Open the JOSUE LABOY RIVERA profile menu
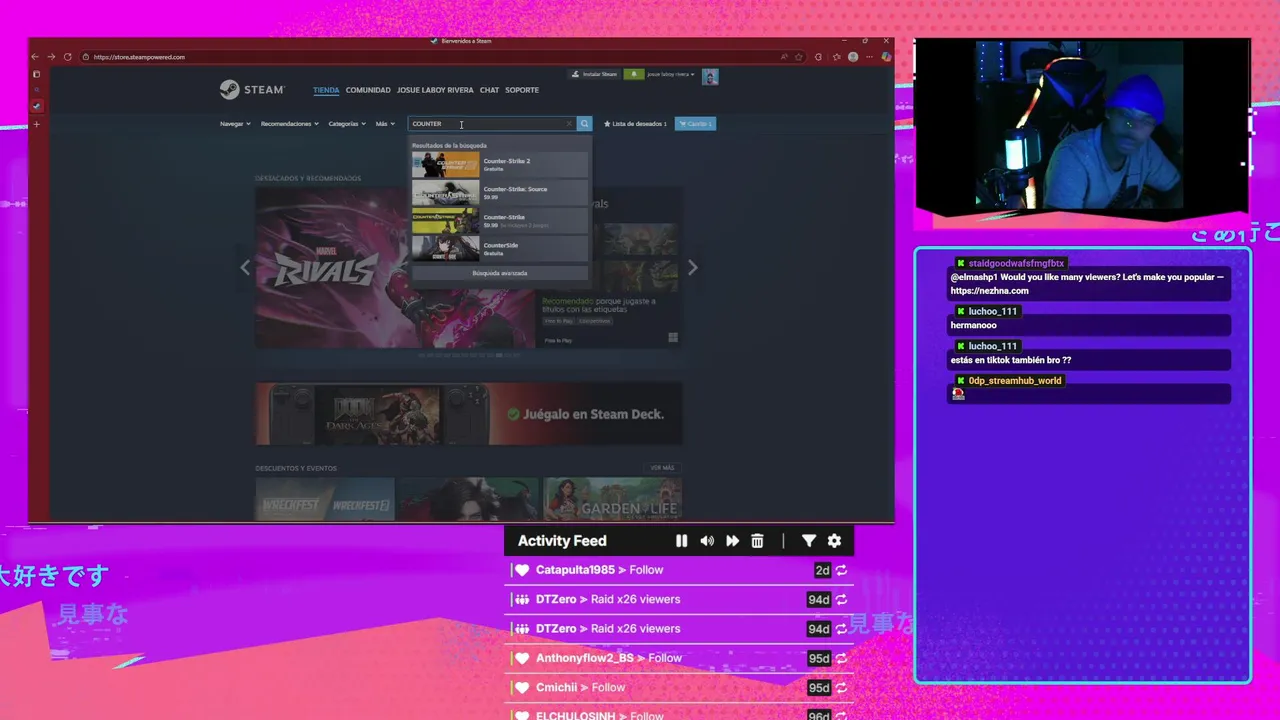The width and height of the screenshot is (1280, 720). pos(435,90)
